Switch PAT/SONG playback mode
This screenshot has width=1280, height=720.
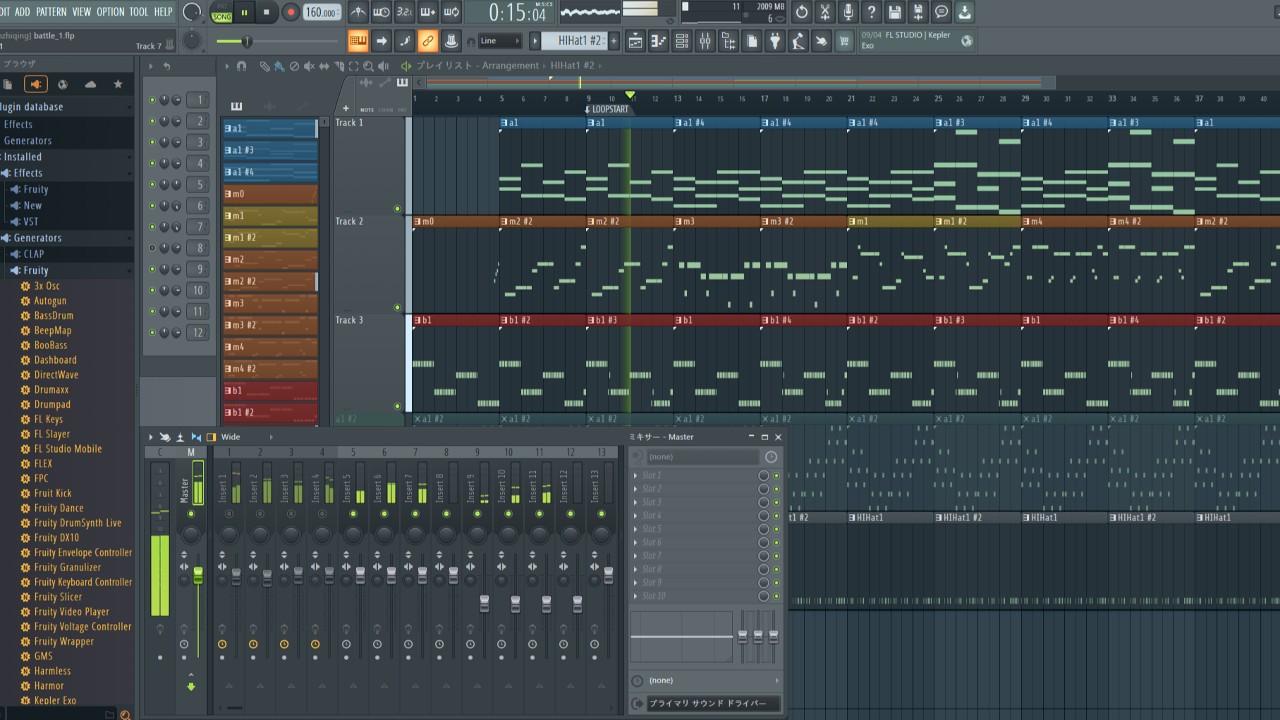click(x=222, y=12)
